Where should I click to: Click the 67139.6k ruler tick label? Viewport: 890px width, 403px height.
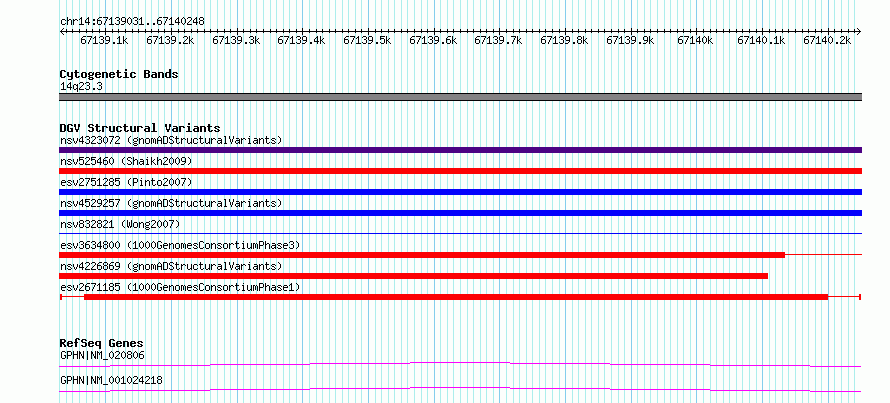click(x=433, y=40)
